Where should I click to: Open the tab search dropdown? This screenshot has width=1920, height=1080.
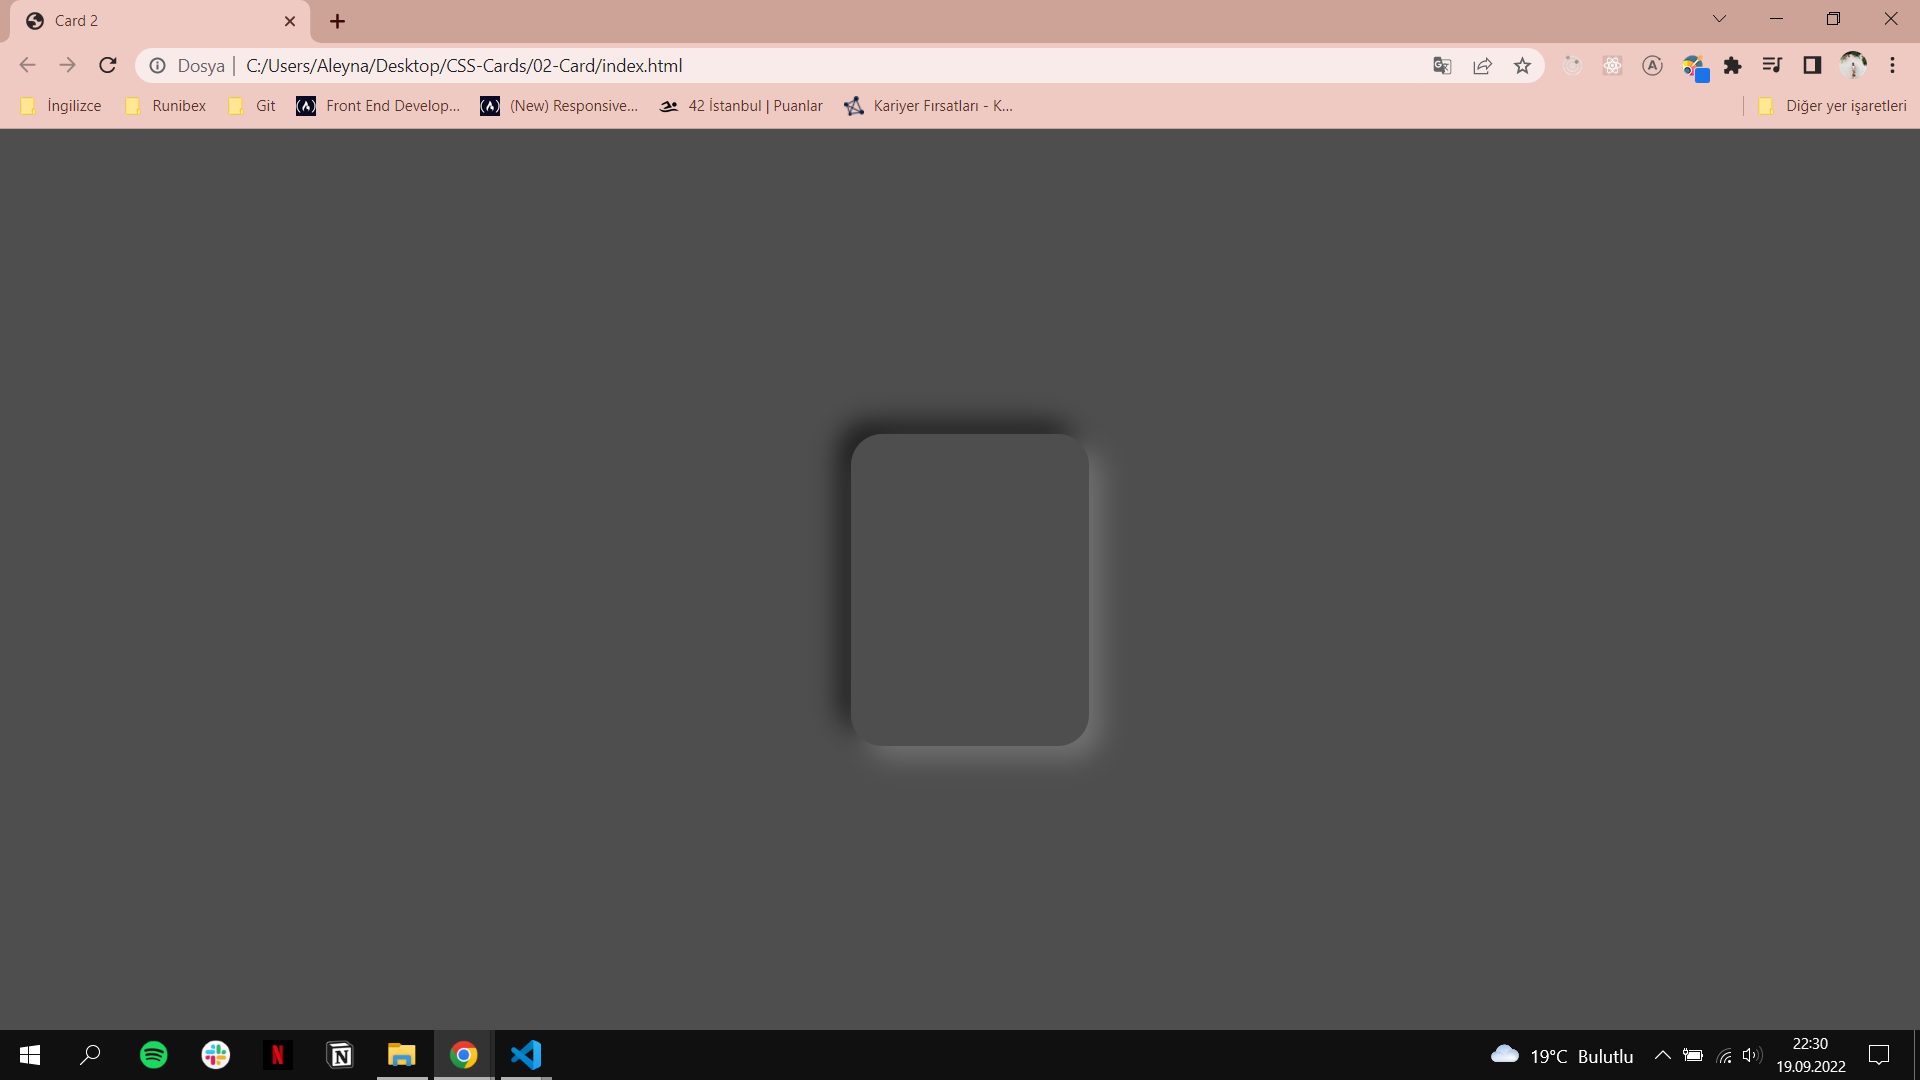tap(1719, 18)
